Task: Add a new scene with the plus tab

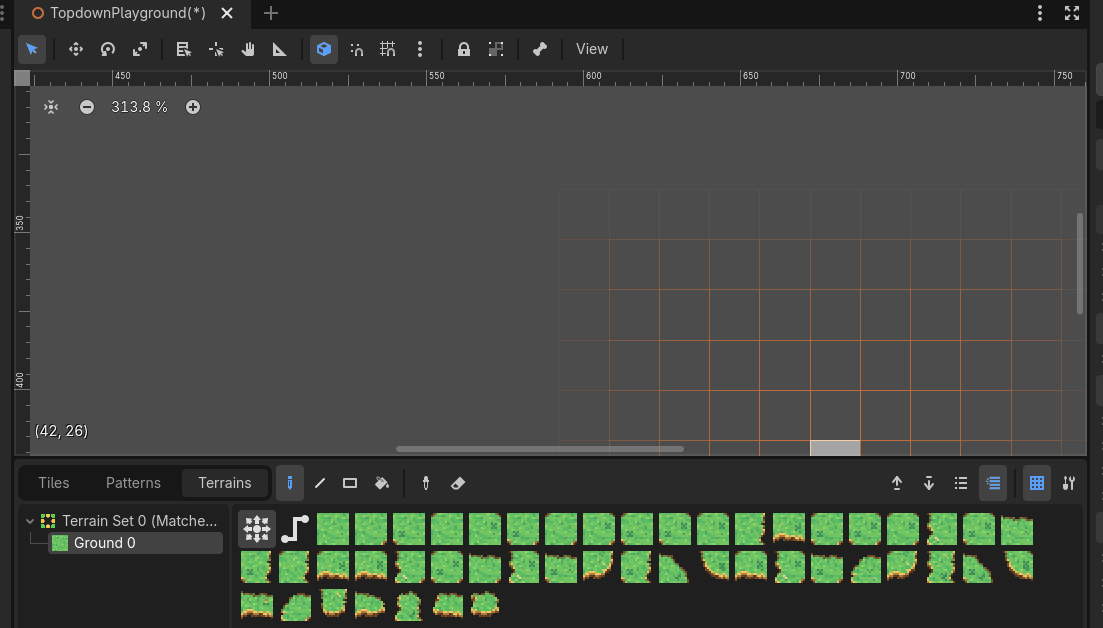Action: (271, 13)
